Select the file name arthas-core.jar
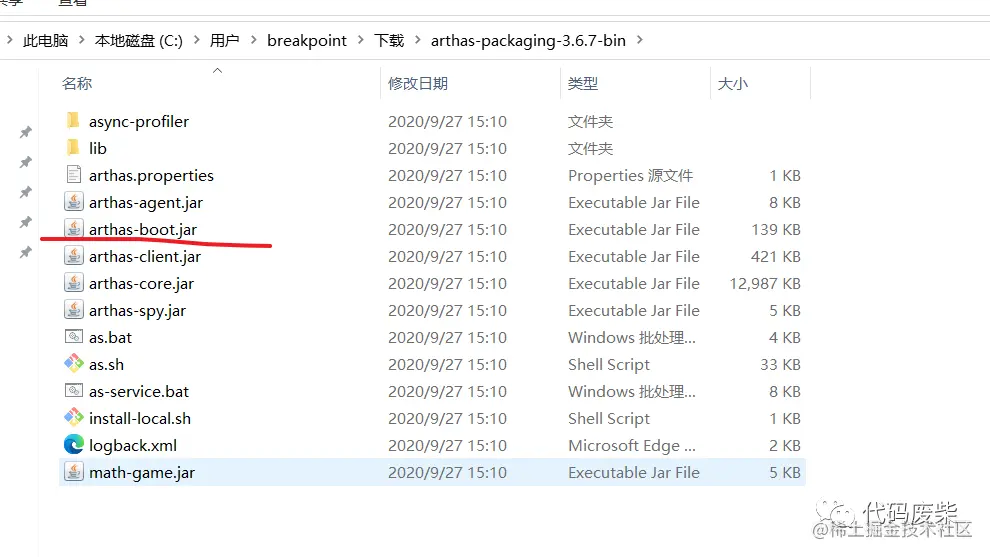Screen dimensions: 990x557 coord(141,284)
